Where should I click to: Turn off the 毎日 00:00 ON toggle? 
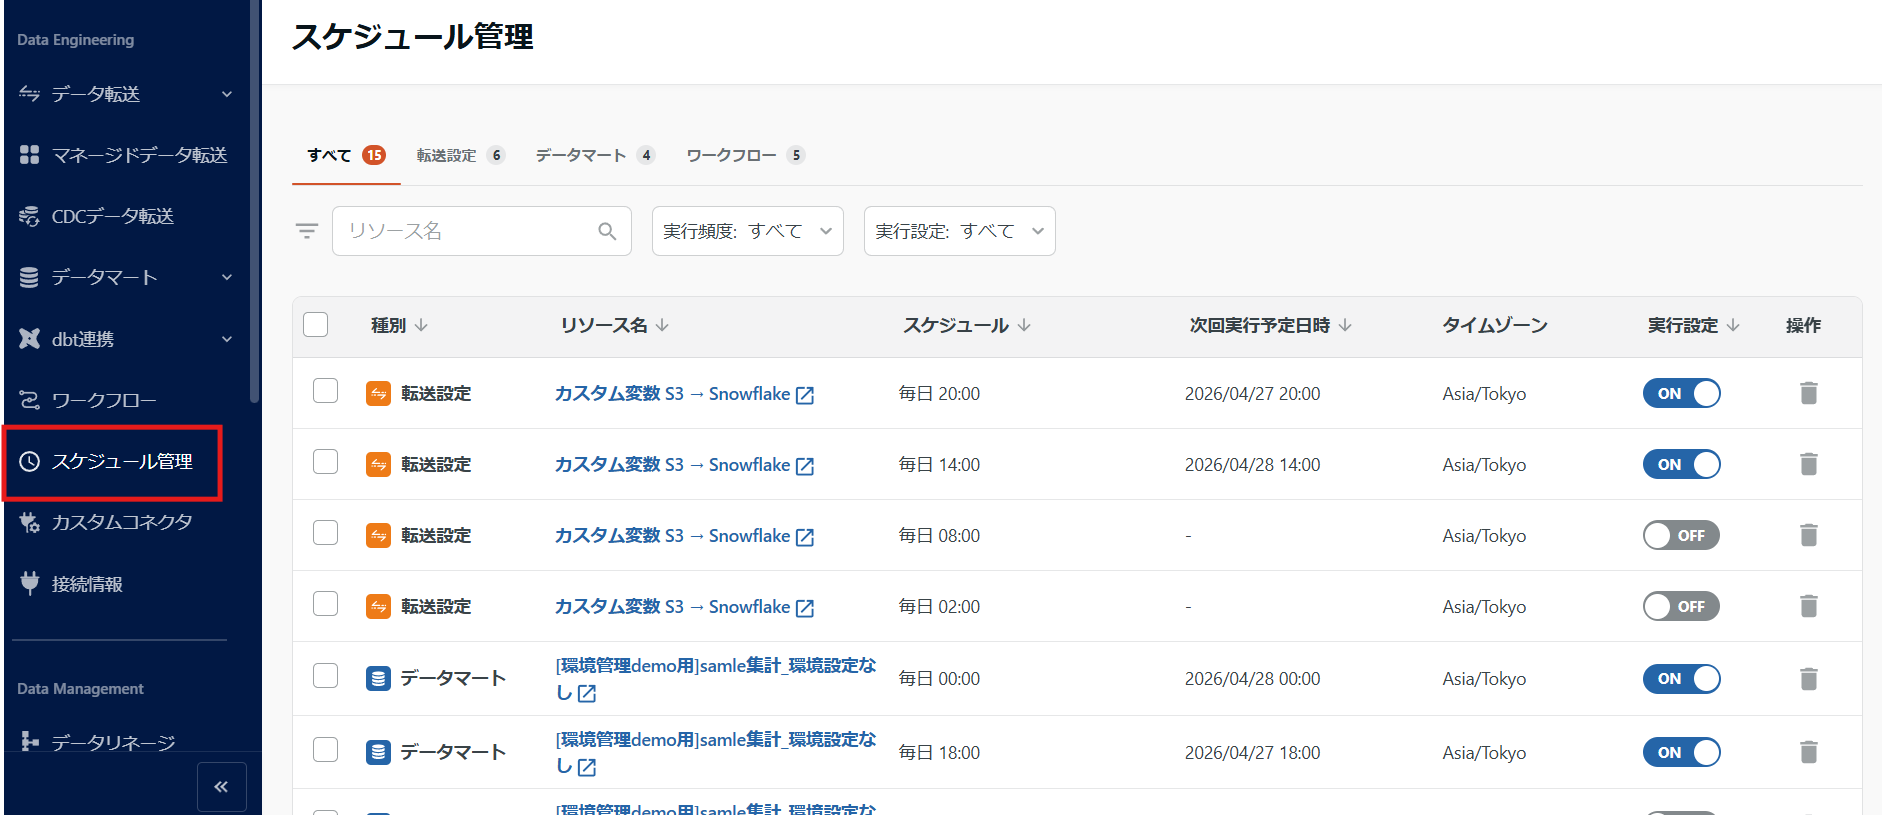pyautogui.click(x=1682, y=679)
